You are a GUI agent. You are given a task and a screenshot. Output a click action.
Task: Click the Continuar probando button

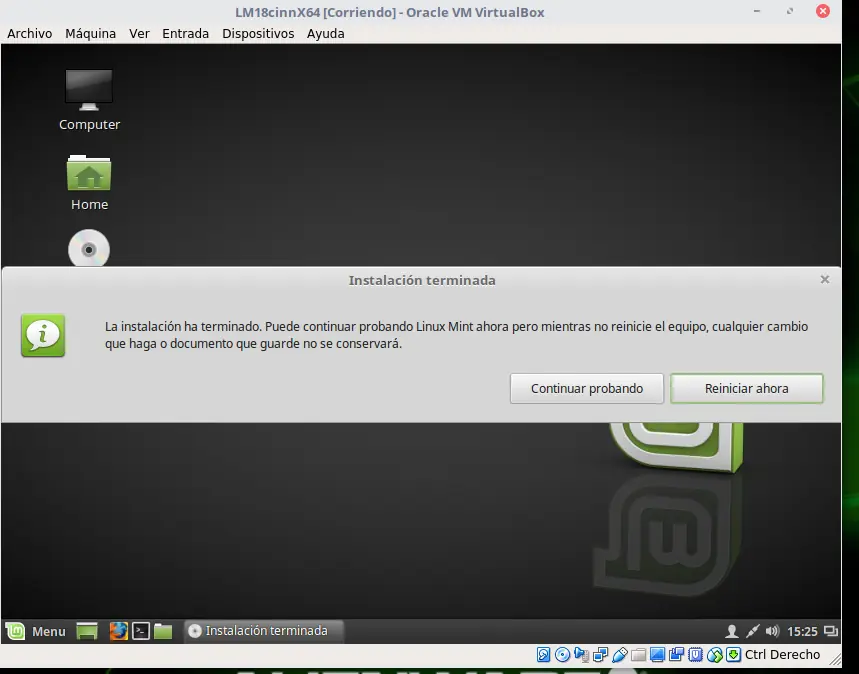tap(587, 389)
